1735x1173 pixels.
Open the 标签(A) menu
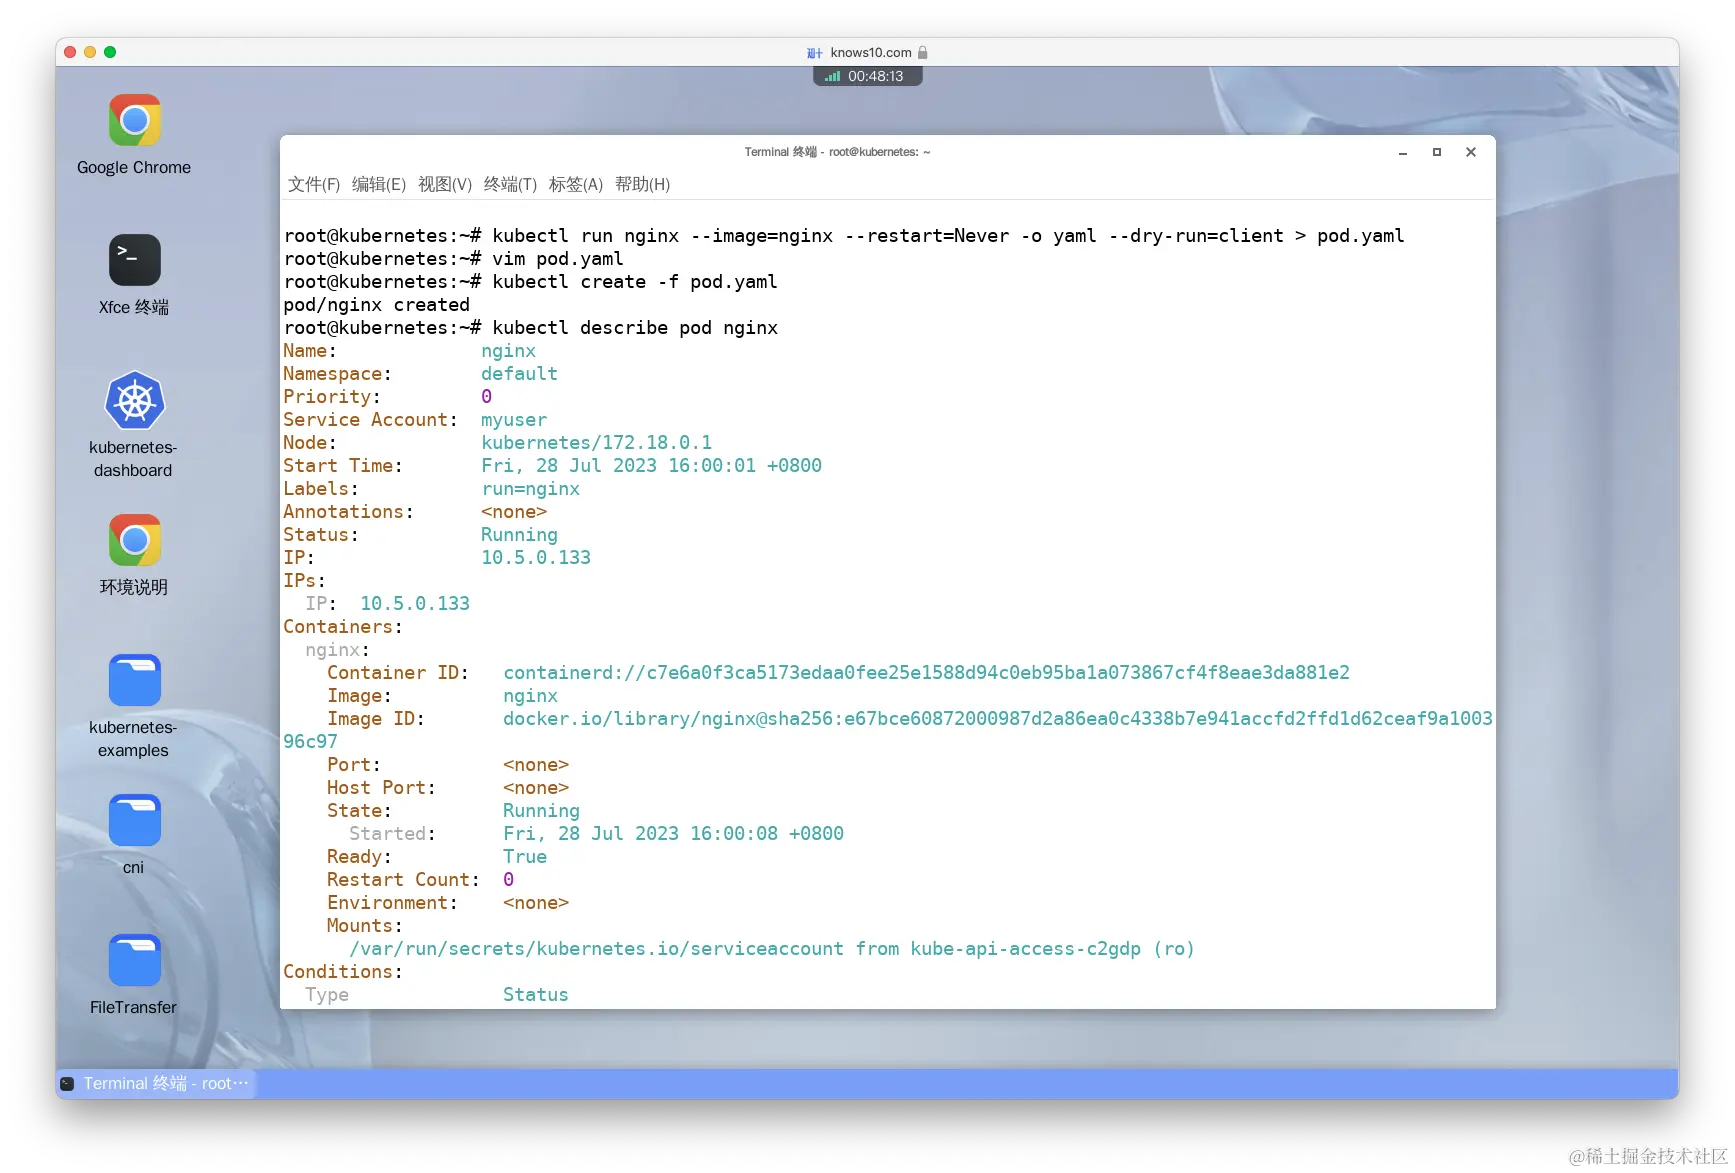click(575, 184)
